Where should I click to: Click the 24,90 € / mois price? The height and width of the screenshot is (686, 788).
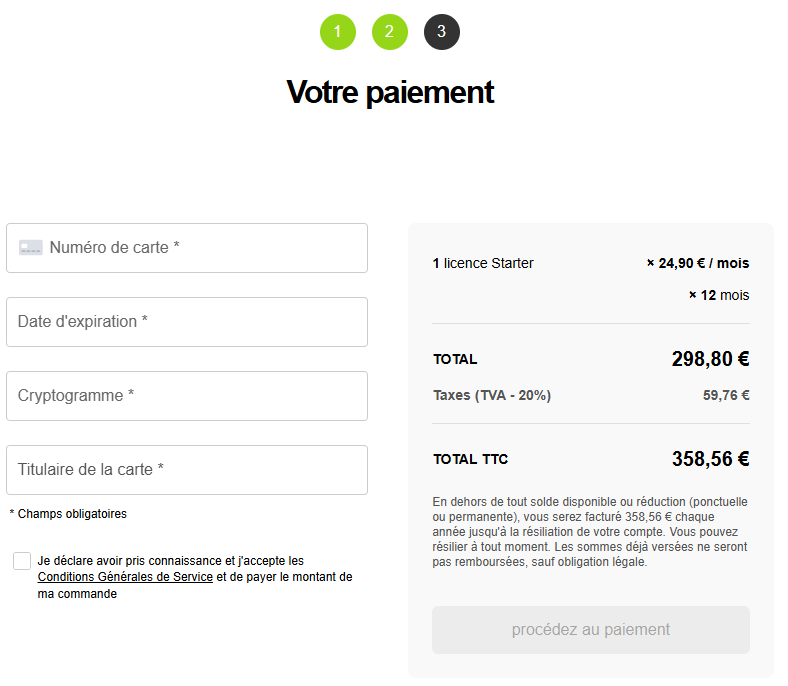(698, 263)
